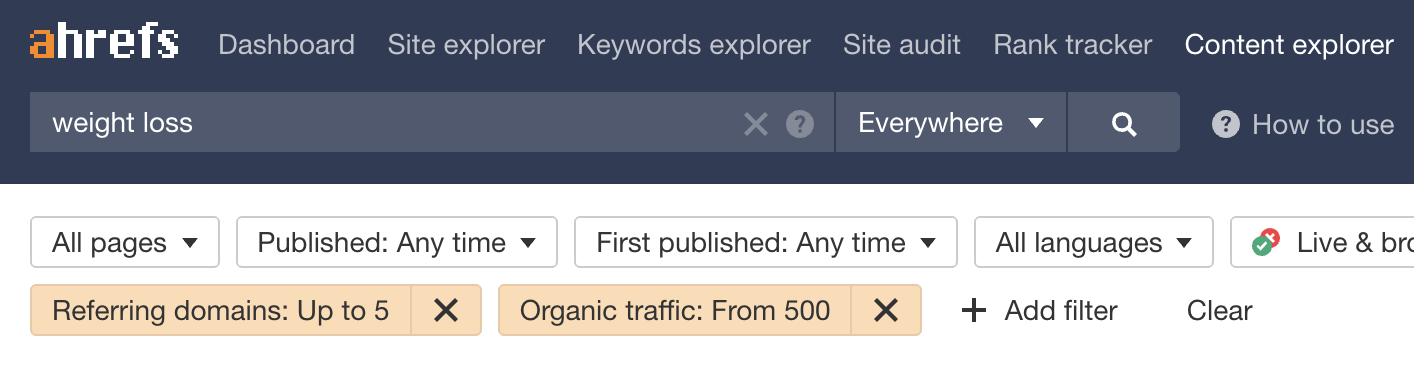Click the Clear filters link
Image resolution: width=1414 pixels, height=366 pixels.
pyautogui.click(x=1219, y=311)
